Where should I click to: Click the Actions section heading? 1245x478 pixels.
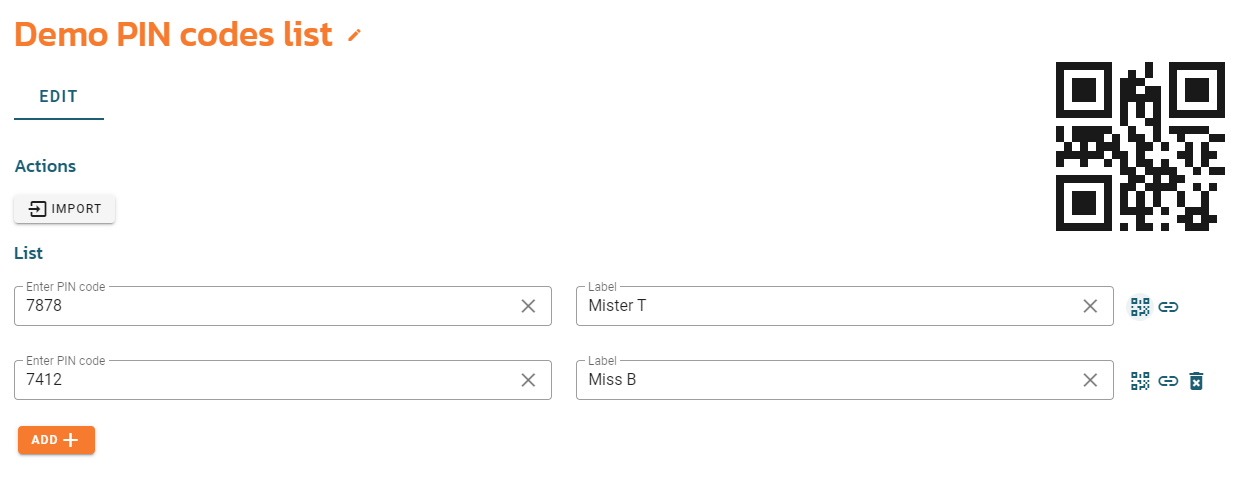coord(45,166)
